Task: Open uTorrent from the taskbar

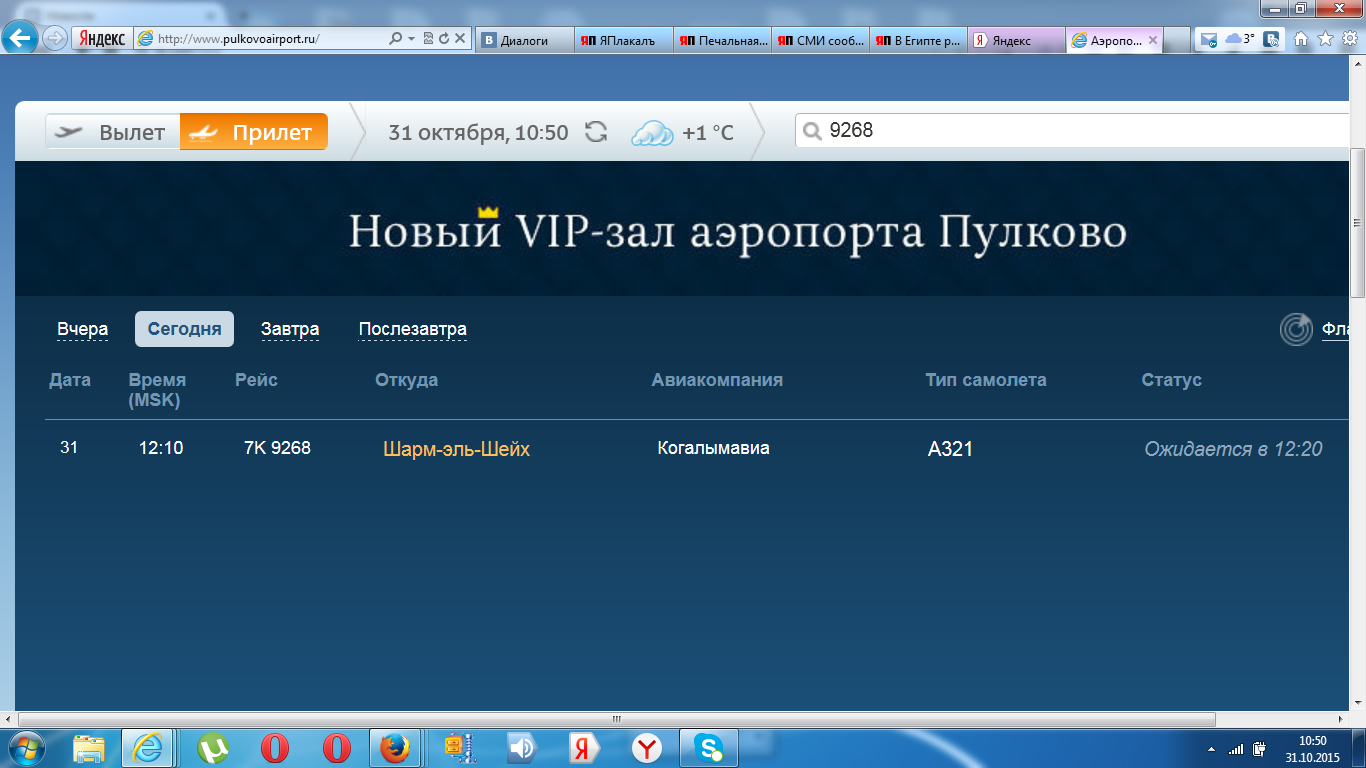Action: (x=213, y=748)
